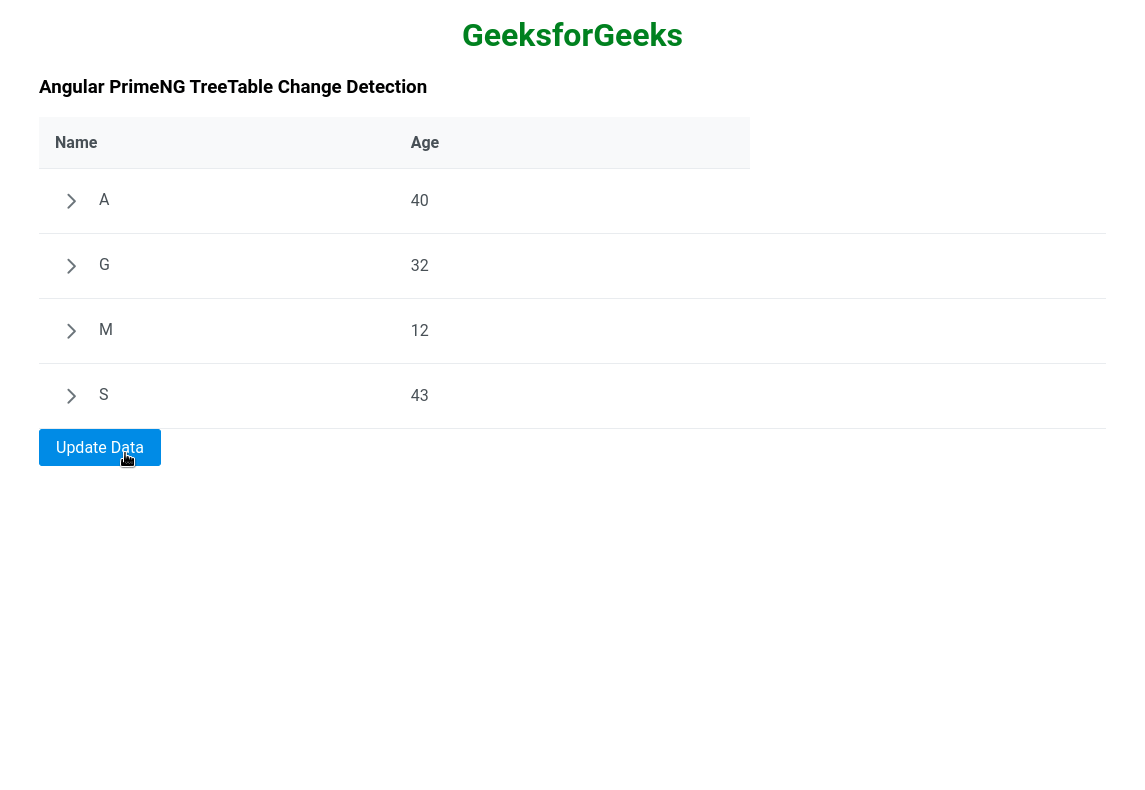Click the age value 32

419,266
